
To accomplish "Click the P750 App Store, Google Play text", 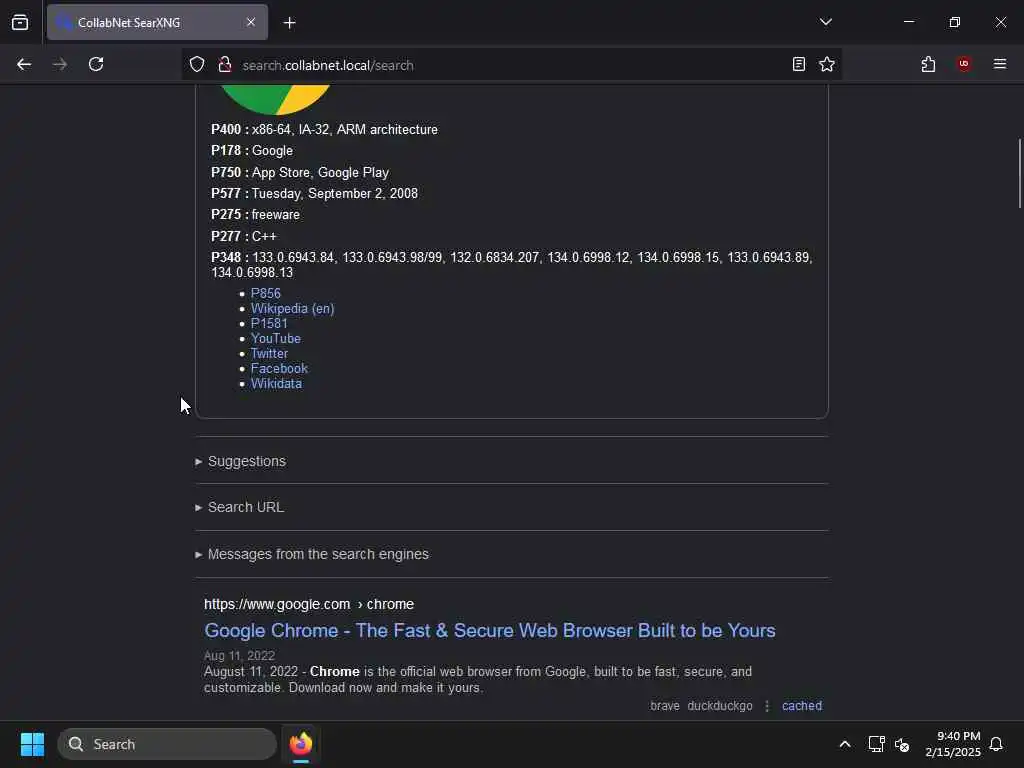I will 300,172.
